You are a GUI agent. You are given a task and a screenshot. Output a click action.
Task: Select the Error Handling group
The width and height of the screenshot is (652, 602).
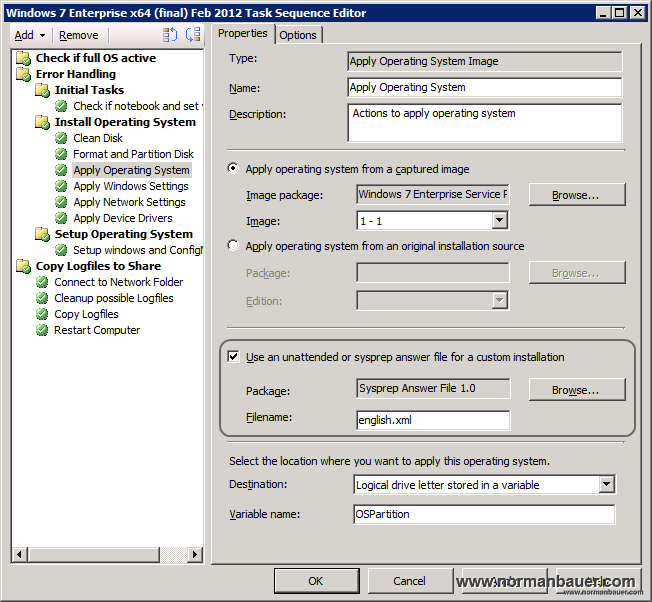coord(76,74)
